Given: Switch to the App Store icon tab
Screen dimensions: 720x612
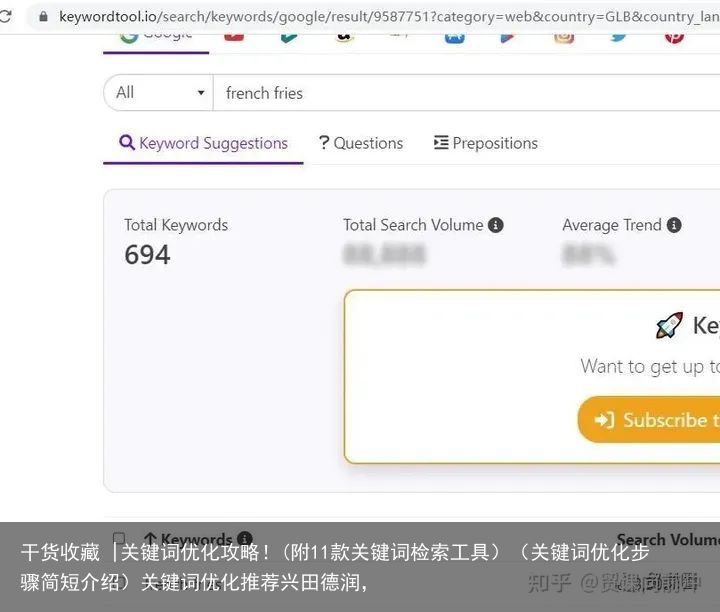Looking at the screenshot, I should point(454,38).
